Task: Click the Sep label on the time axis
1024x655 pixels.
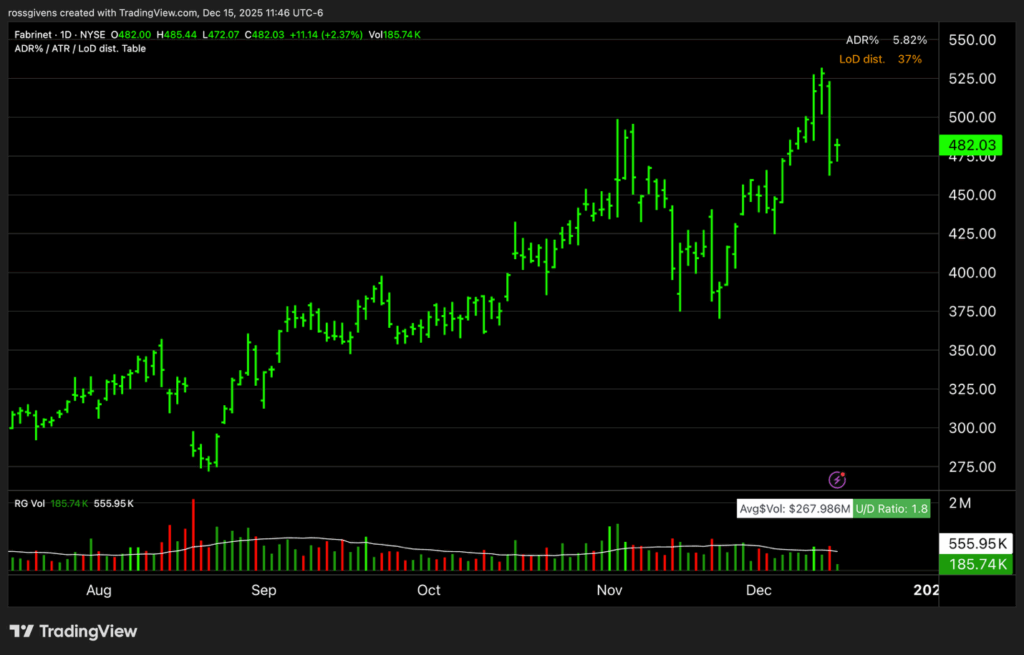Action: point(263,590)
